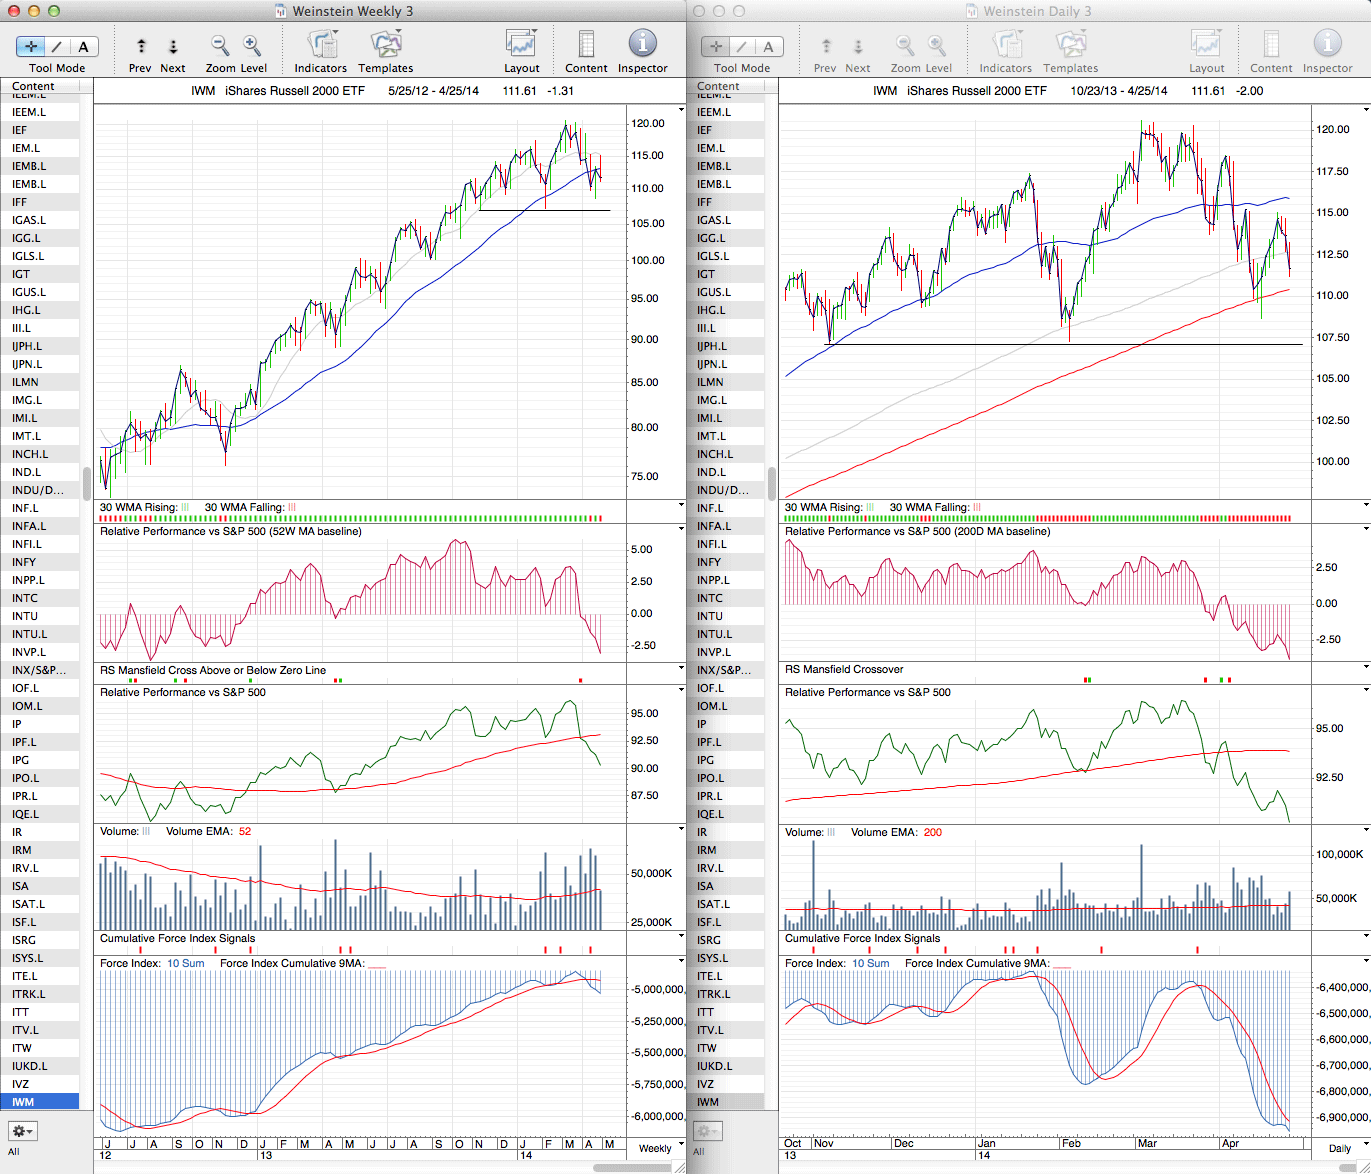Activate the text annotation tool
This screenshot has width=1371, height=1174.
click(x=83, y=46)
